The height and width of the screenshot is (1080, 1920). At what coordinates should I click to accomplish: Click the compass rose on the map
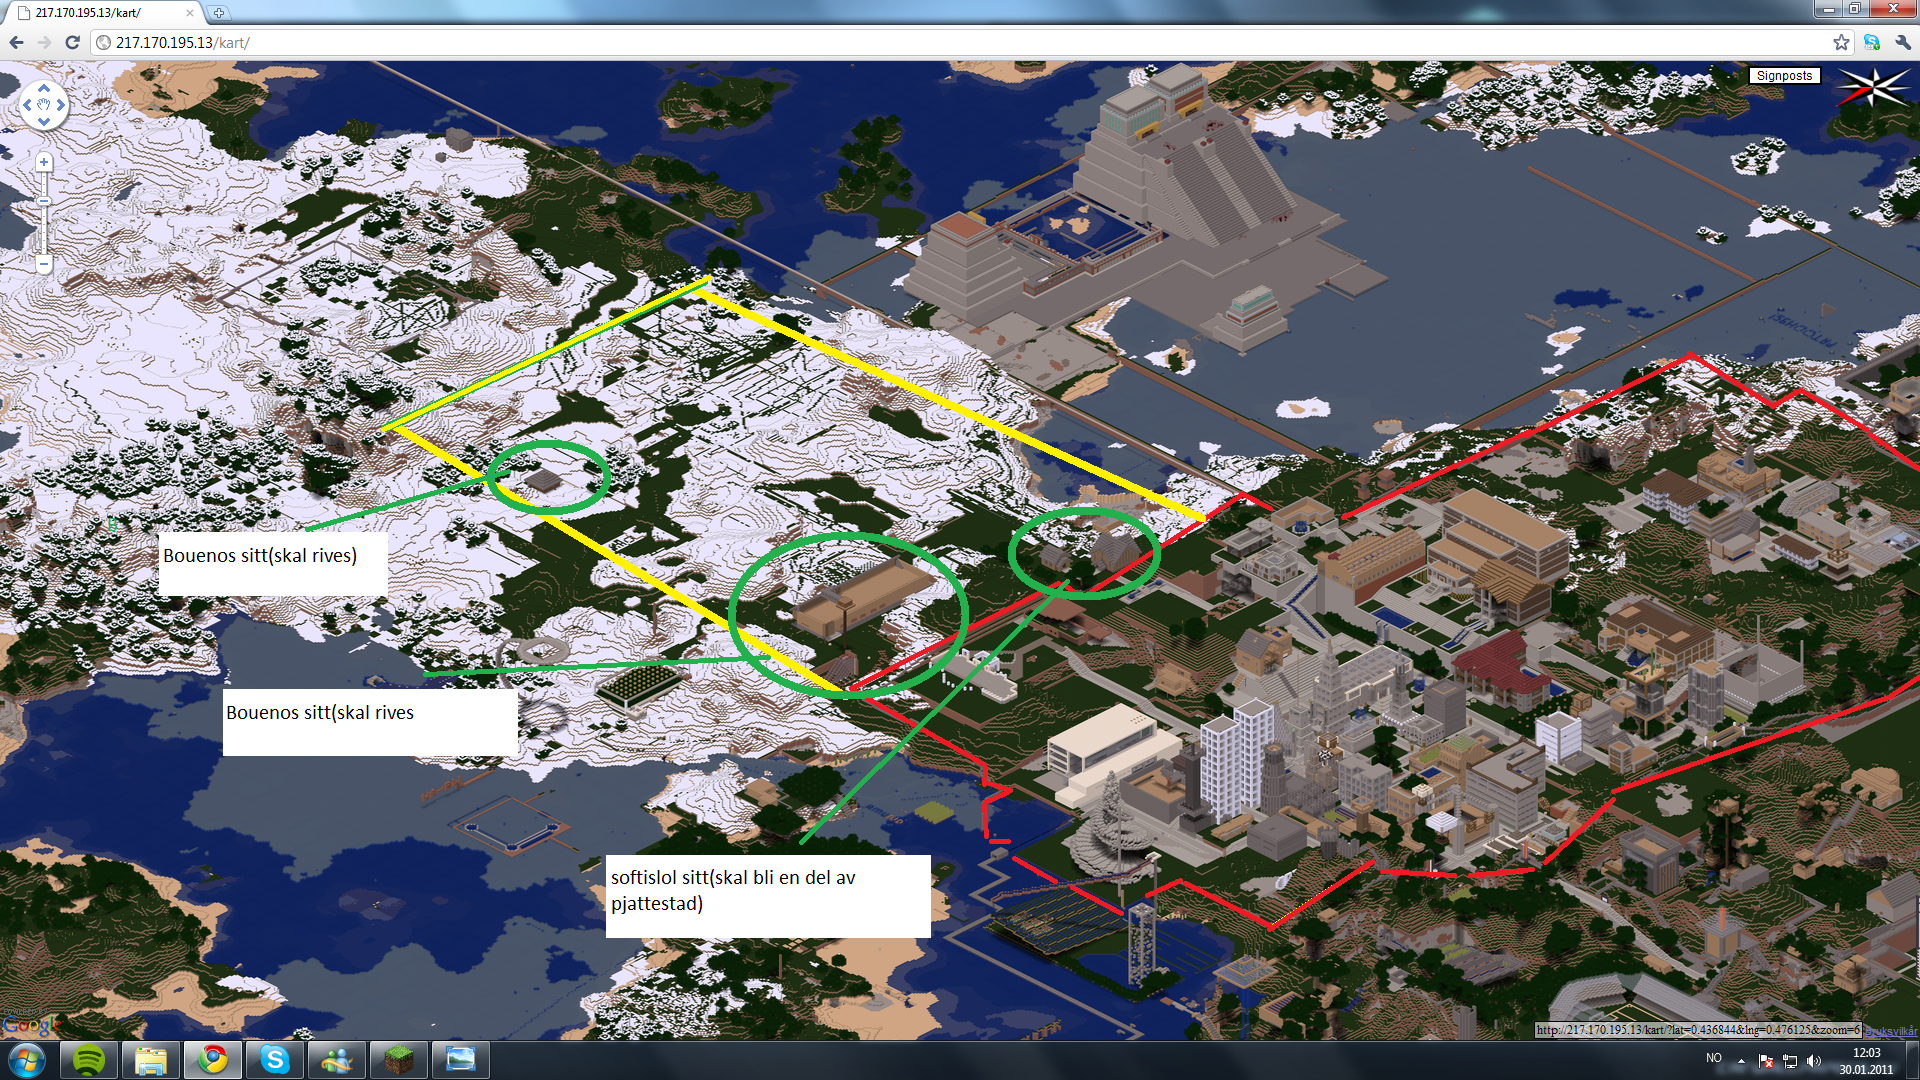(1873, 88)
